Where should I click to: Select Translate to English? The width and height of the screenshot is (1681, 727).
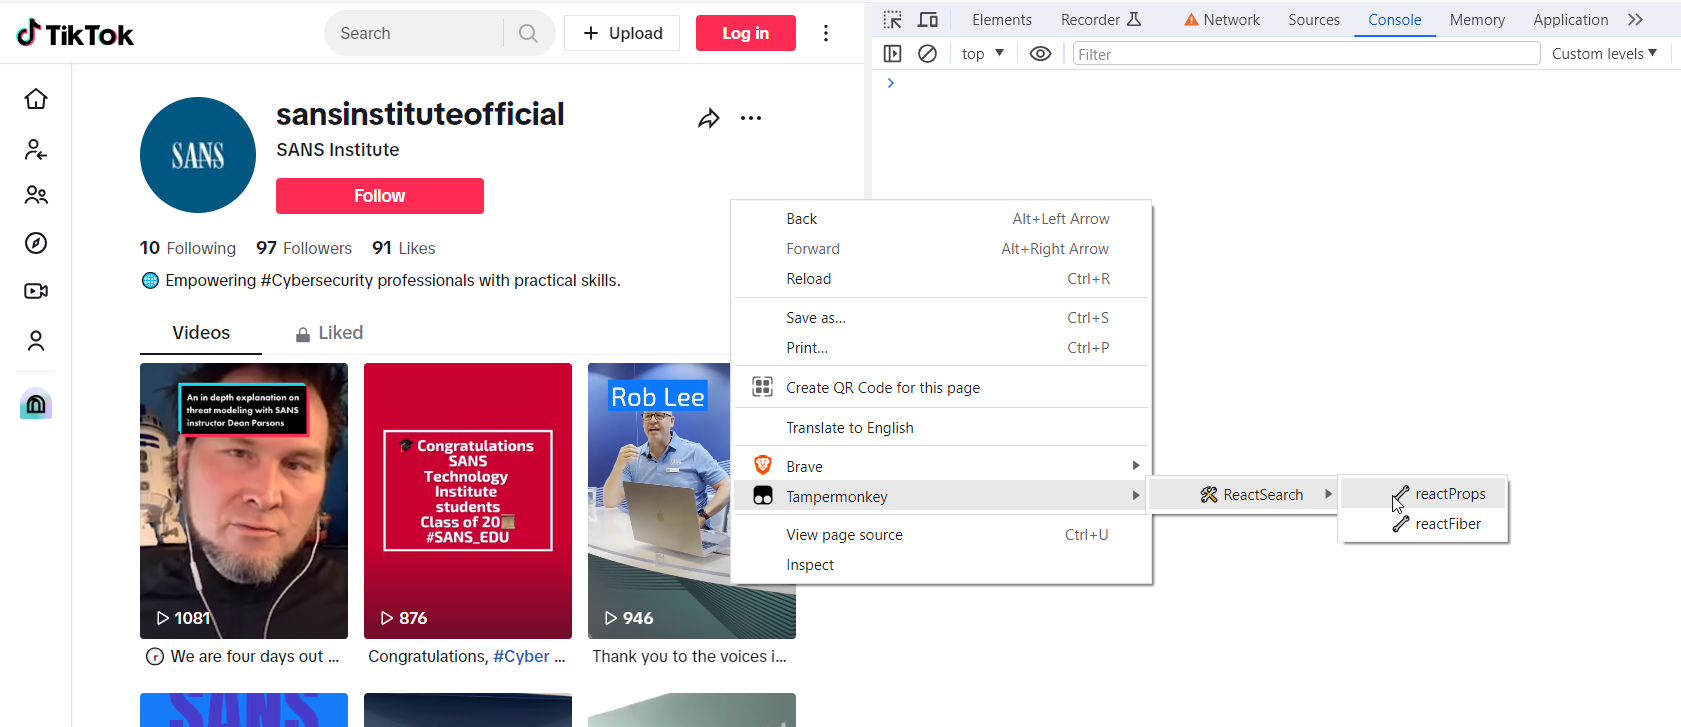coord(942,428)
